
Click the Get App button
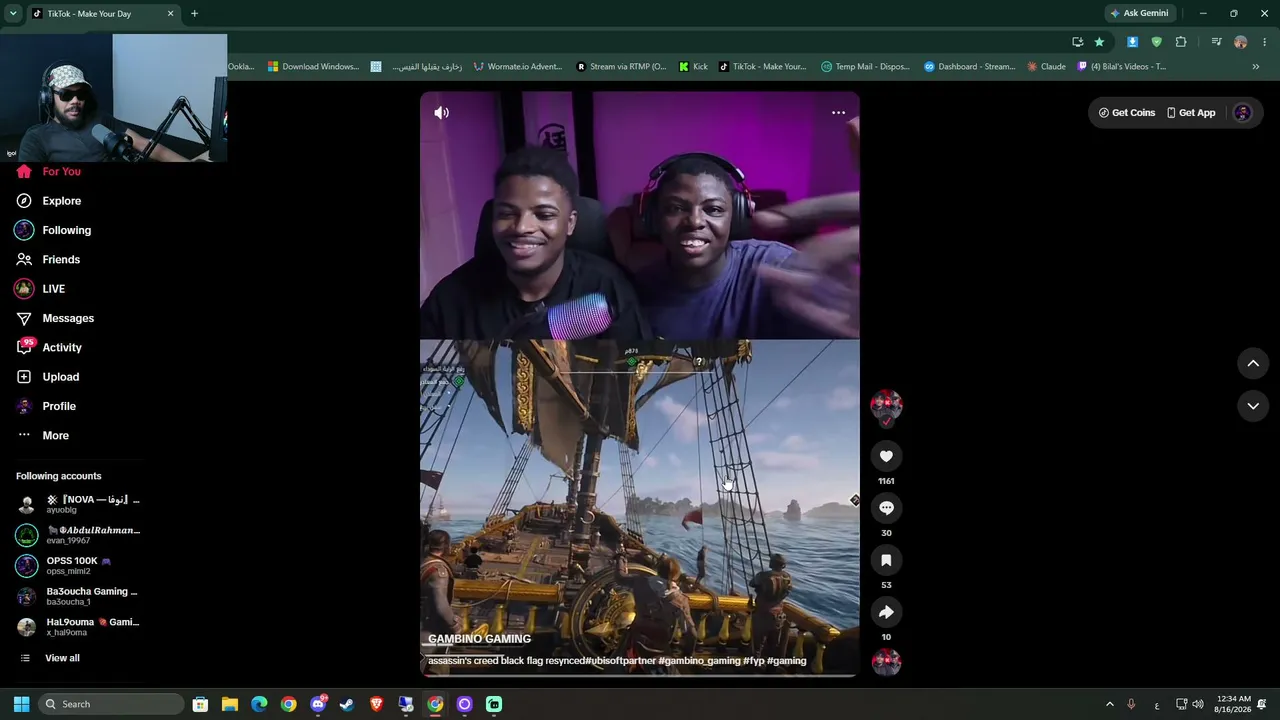click(x=1191, y=113)
